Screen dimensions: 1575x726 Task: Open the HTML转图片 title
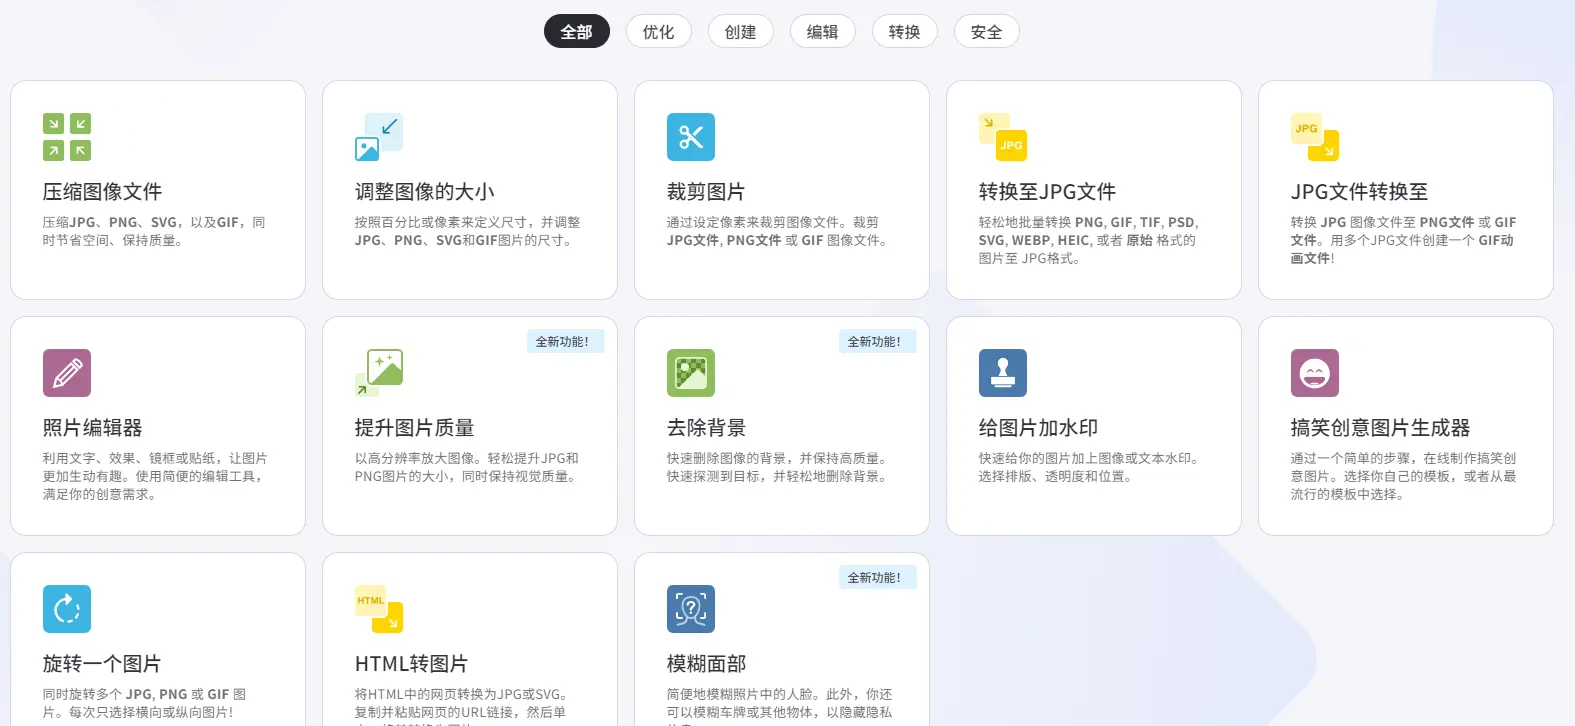pyautogui.click(x=411, y=664)
